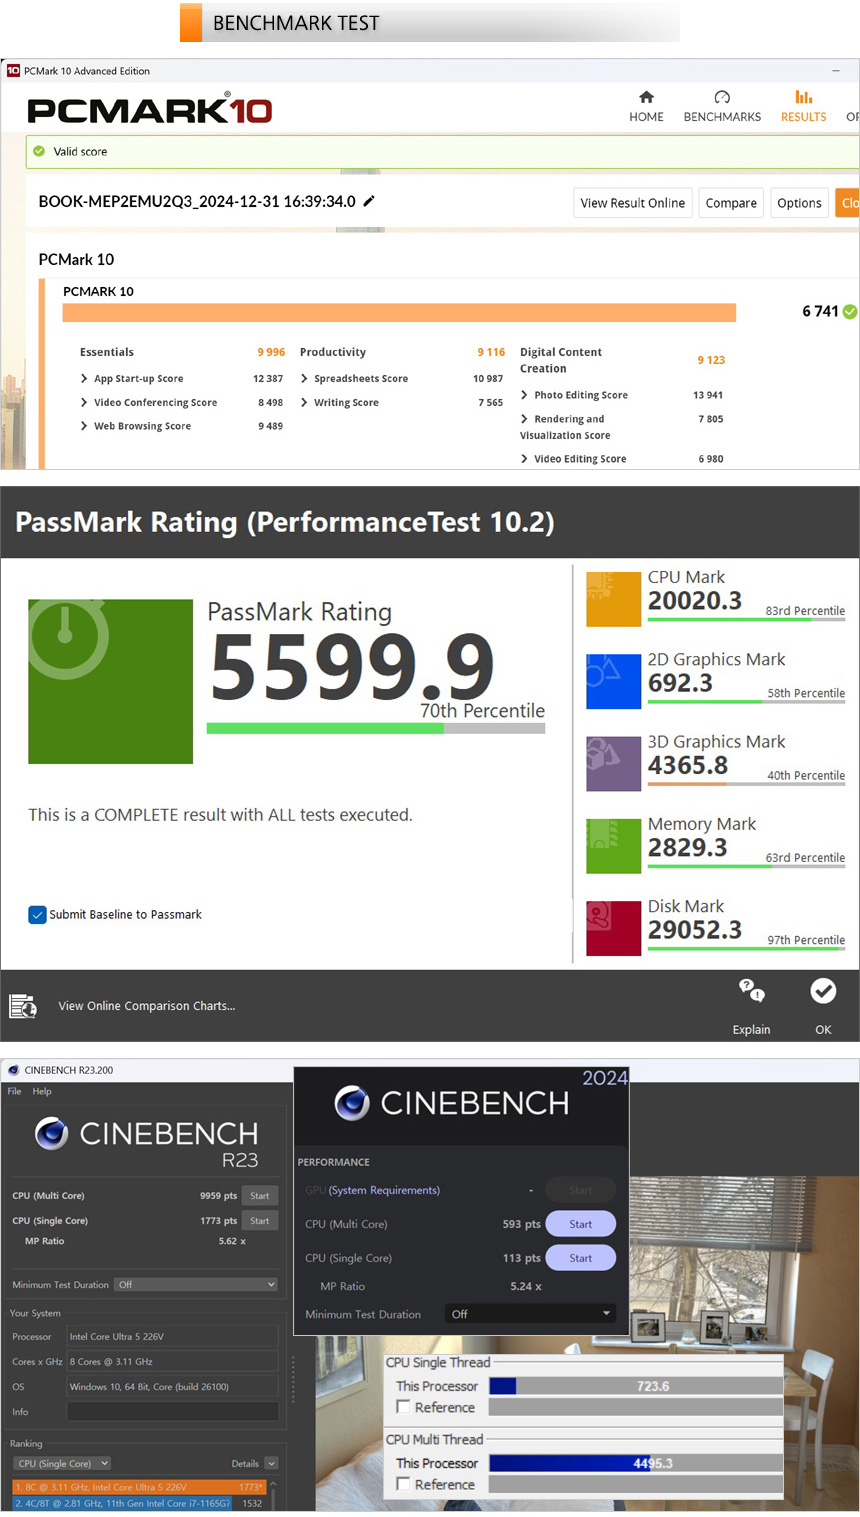Click the Results bar chart icon

(x=803, y=97)
